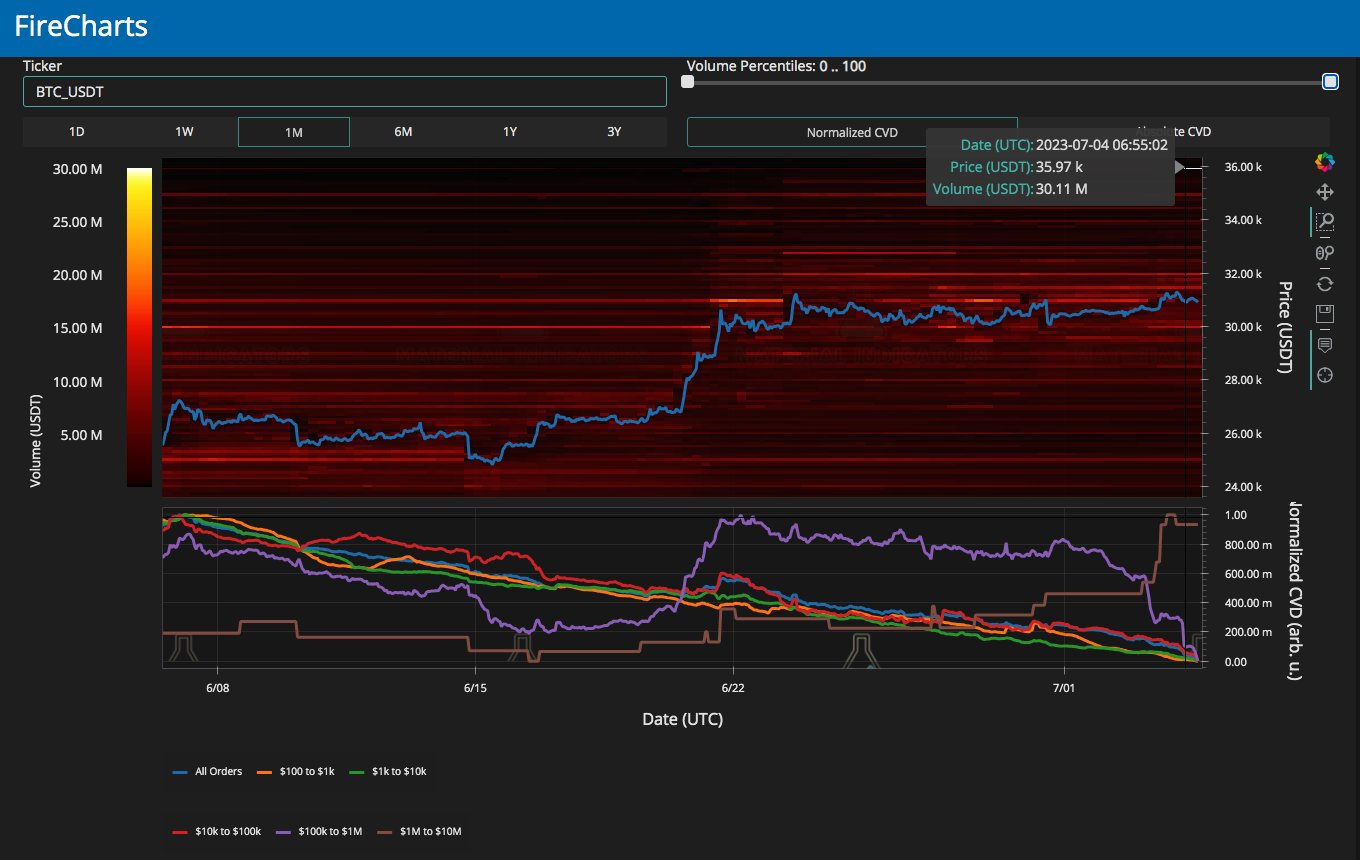Toggle the Crosshair tool
The image size is (1360, 860).
coord(1325,375)
